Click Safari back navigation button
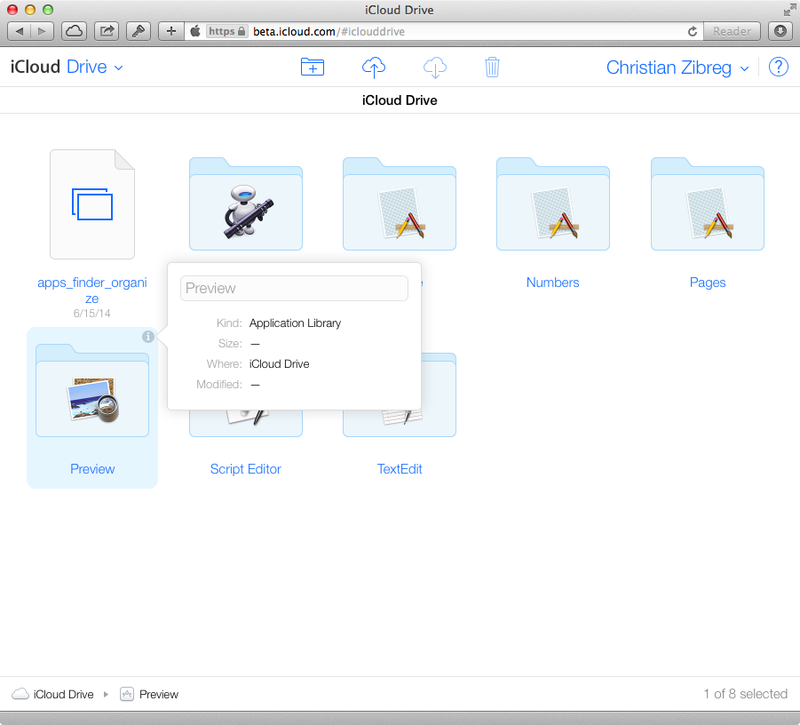This screenshot has width=800, height=725. coord(19,31)
